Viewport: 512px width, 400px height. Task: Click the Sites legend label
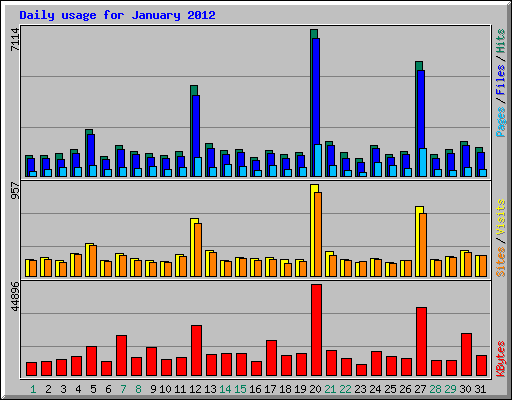(x=501, y=262)
